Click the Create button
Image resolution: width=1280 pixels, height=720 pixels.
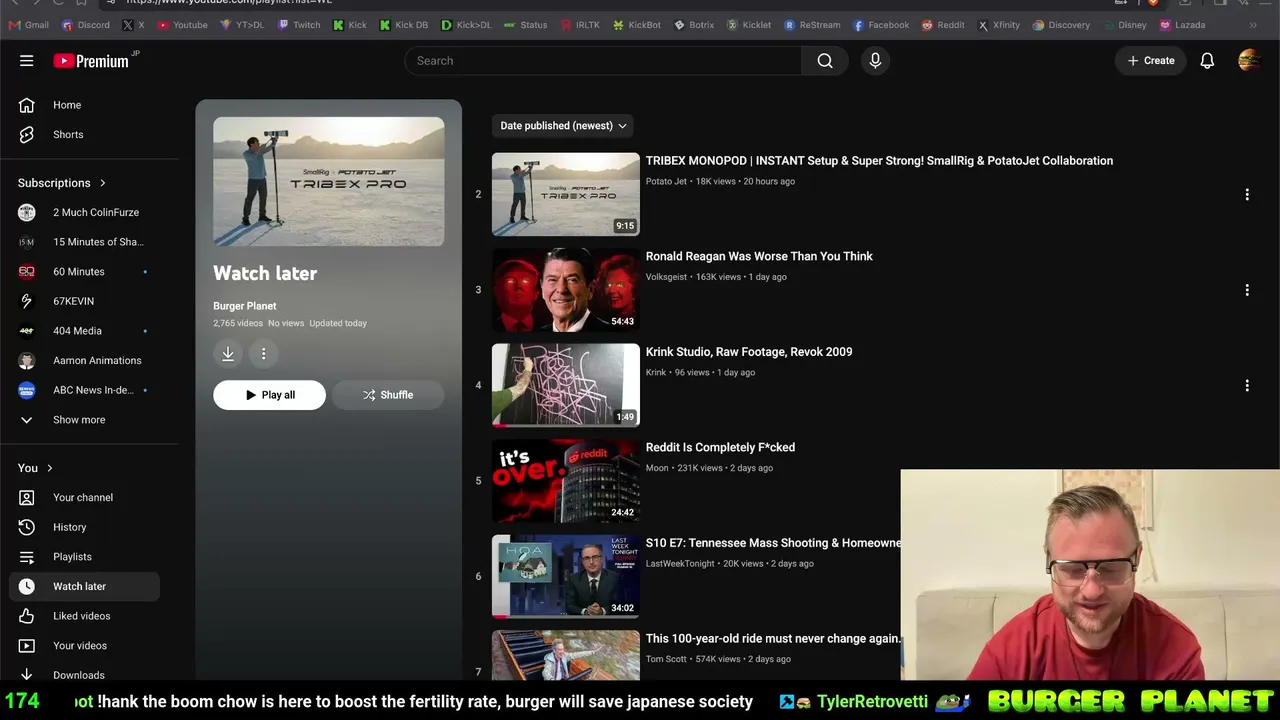[x=1151, y=61]
